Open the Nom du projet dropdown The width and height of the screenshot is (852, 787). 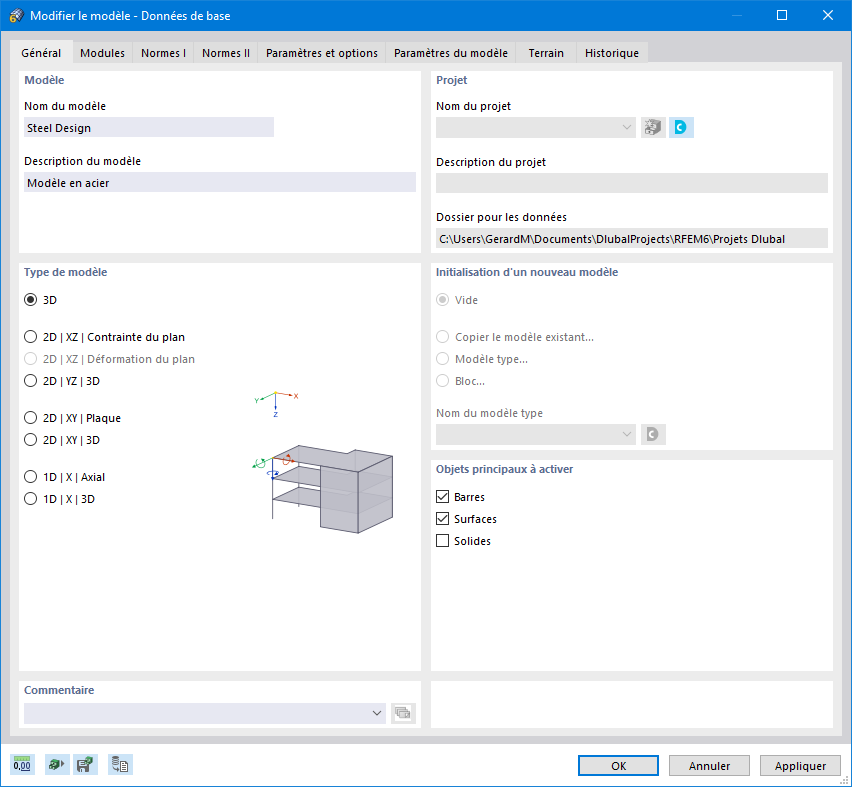536,127
